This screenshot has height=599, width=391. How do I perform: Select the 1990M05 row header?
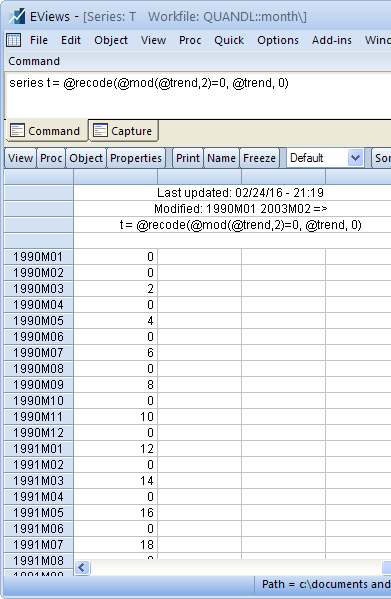click(x=39, y=321)
